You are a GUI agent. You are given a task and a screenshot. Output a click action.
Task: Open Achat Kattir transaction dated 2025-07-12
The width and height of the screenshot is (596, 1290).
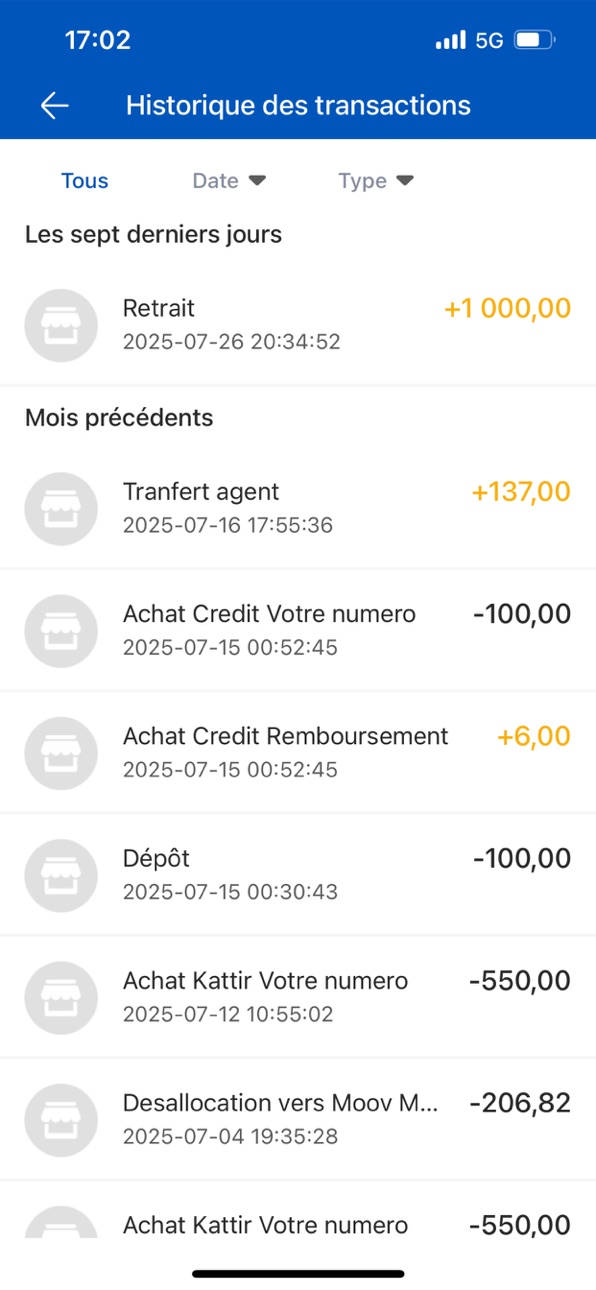[x=298, y=997]
